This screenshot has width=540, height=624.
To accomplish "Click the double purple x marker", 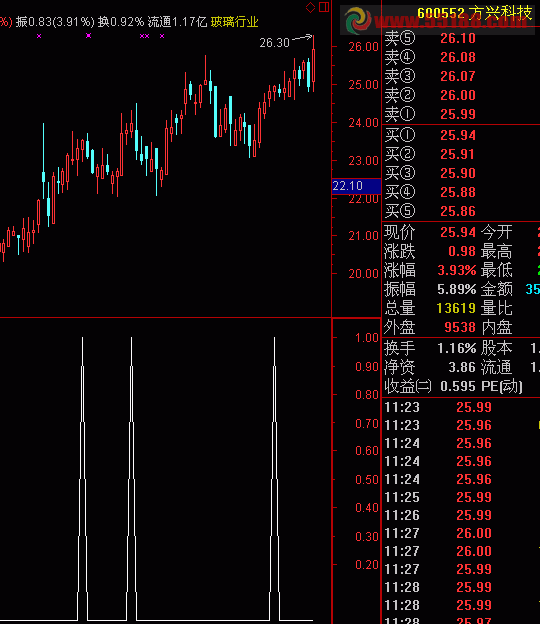I will pos(144,36).
